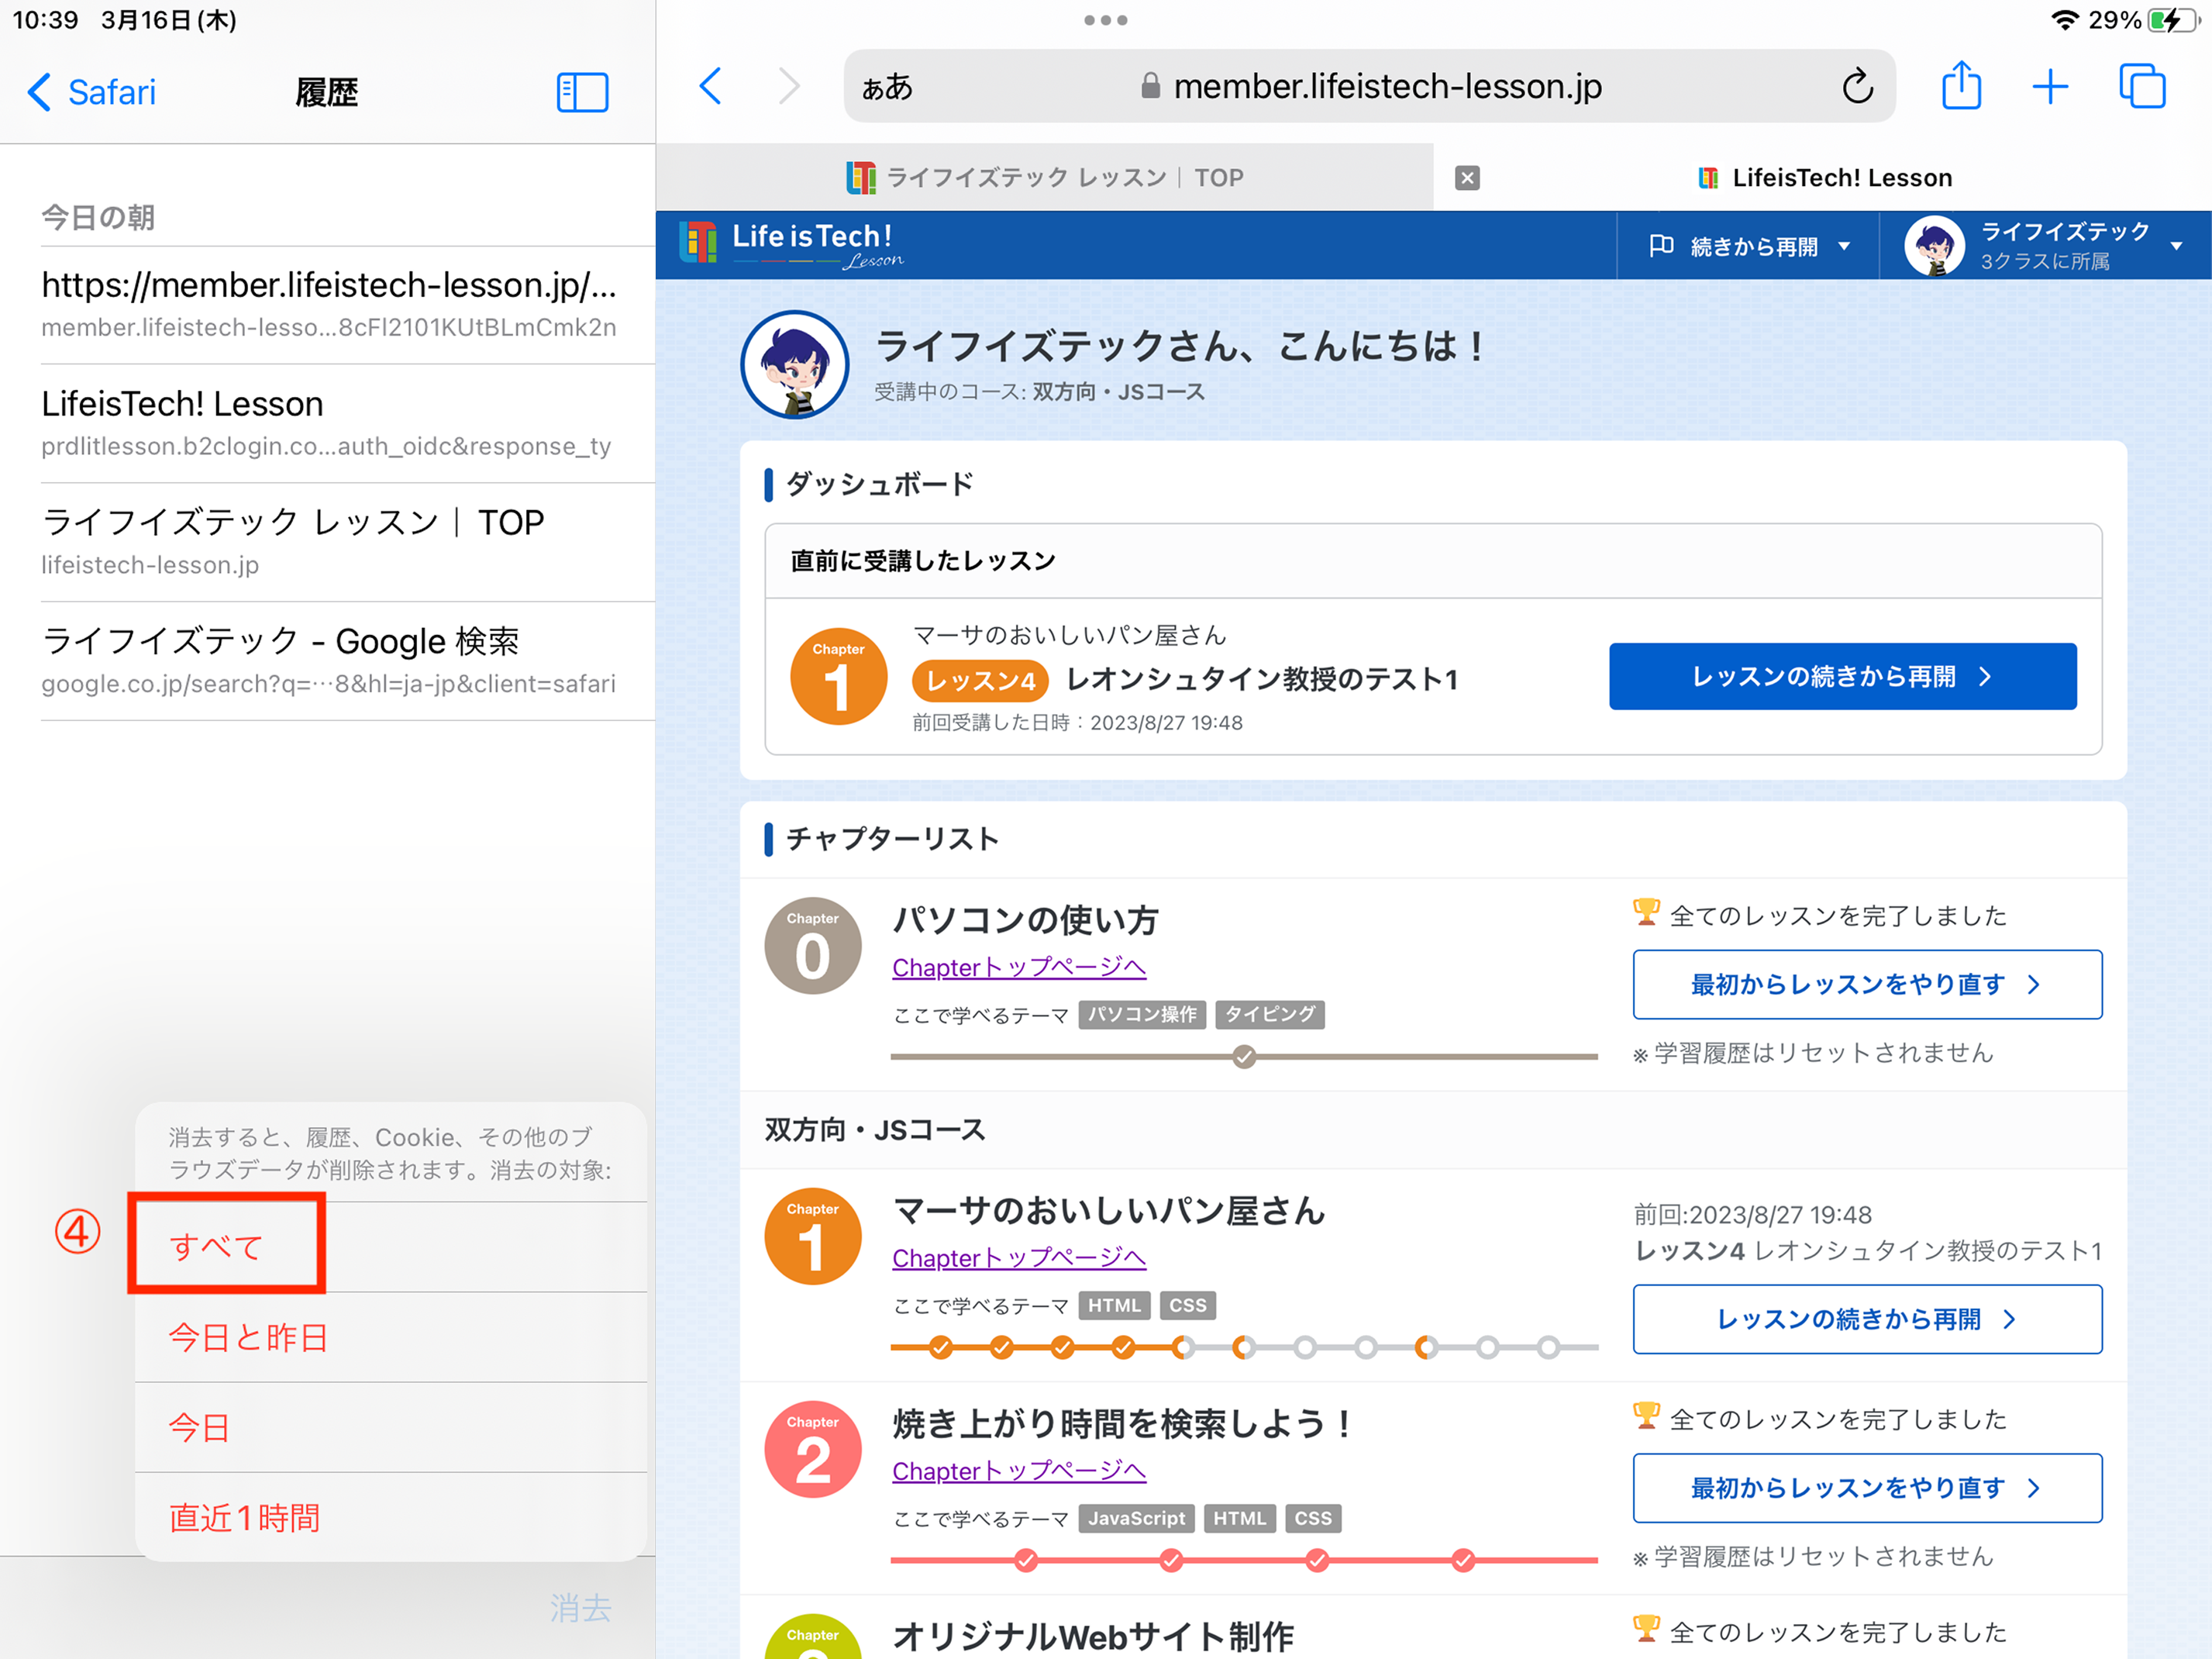Tap the browser forward arrow
The image size is (2212, 1659).
(789, 86)
